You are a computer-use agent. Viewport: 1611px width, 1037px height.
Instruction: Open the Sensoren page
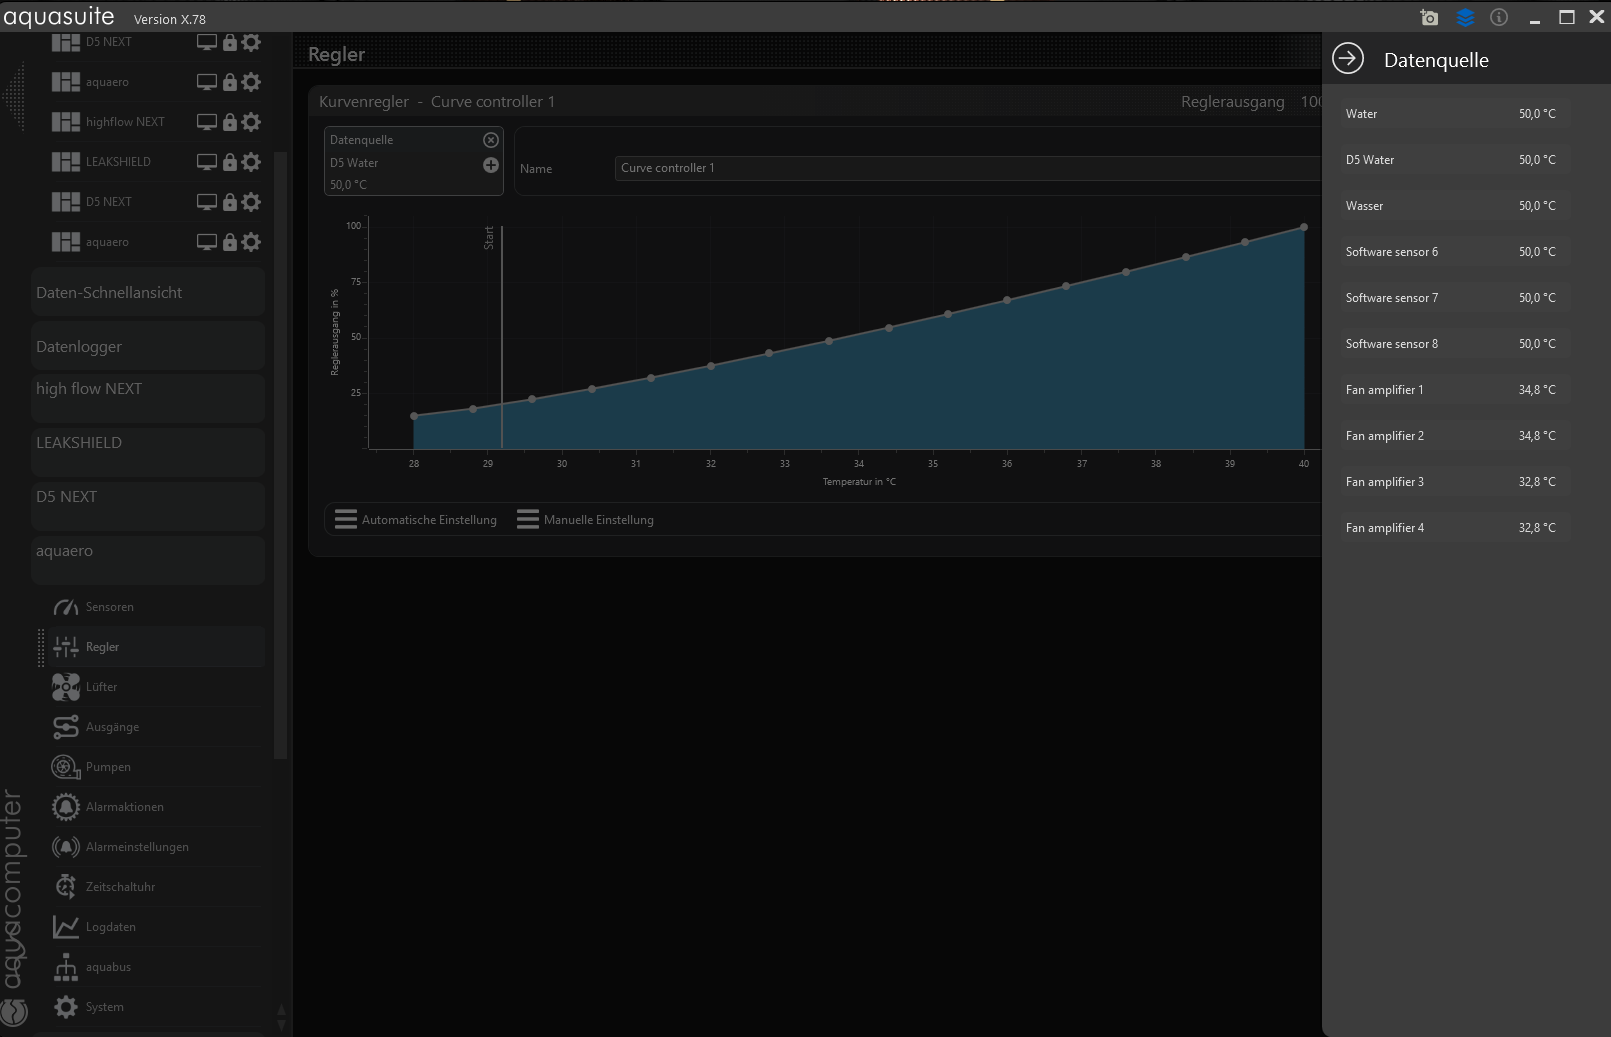pyautogui.click(x=109, y=607)
